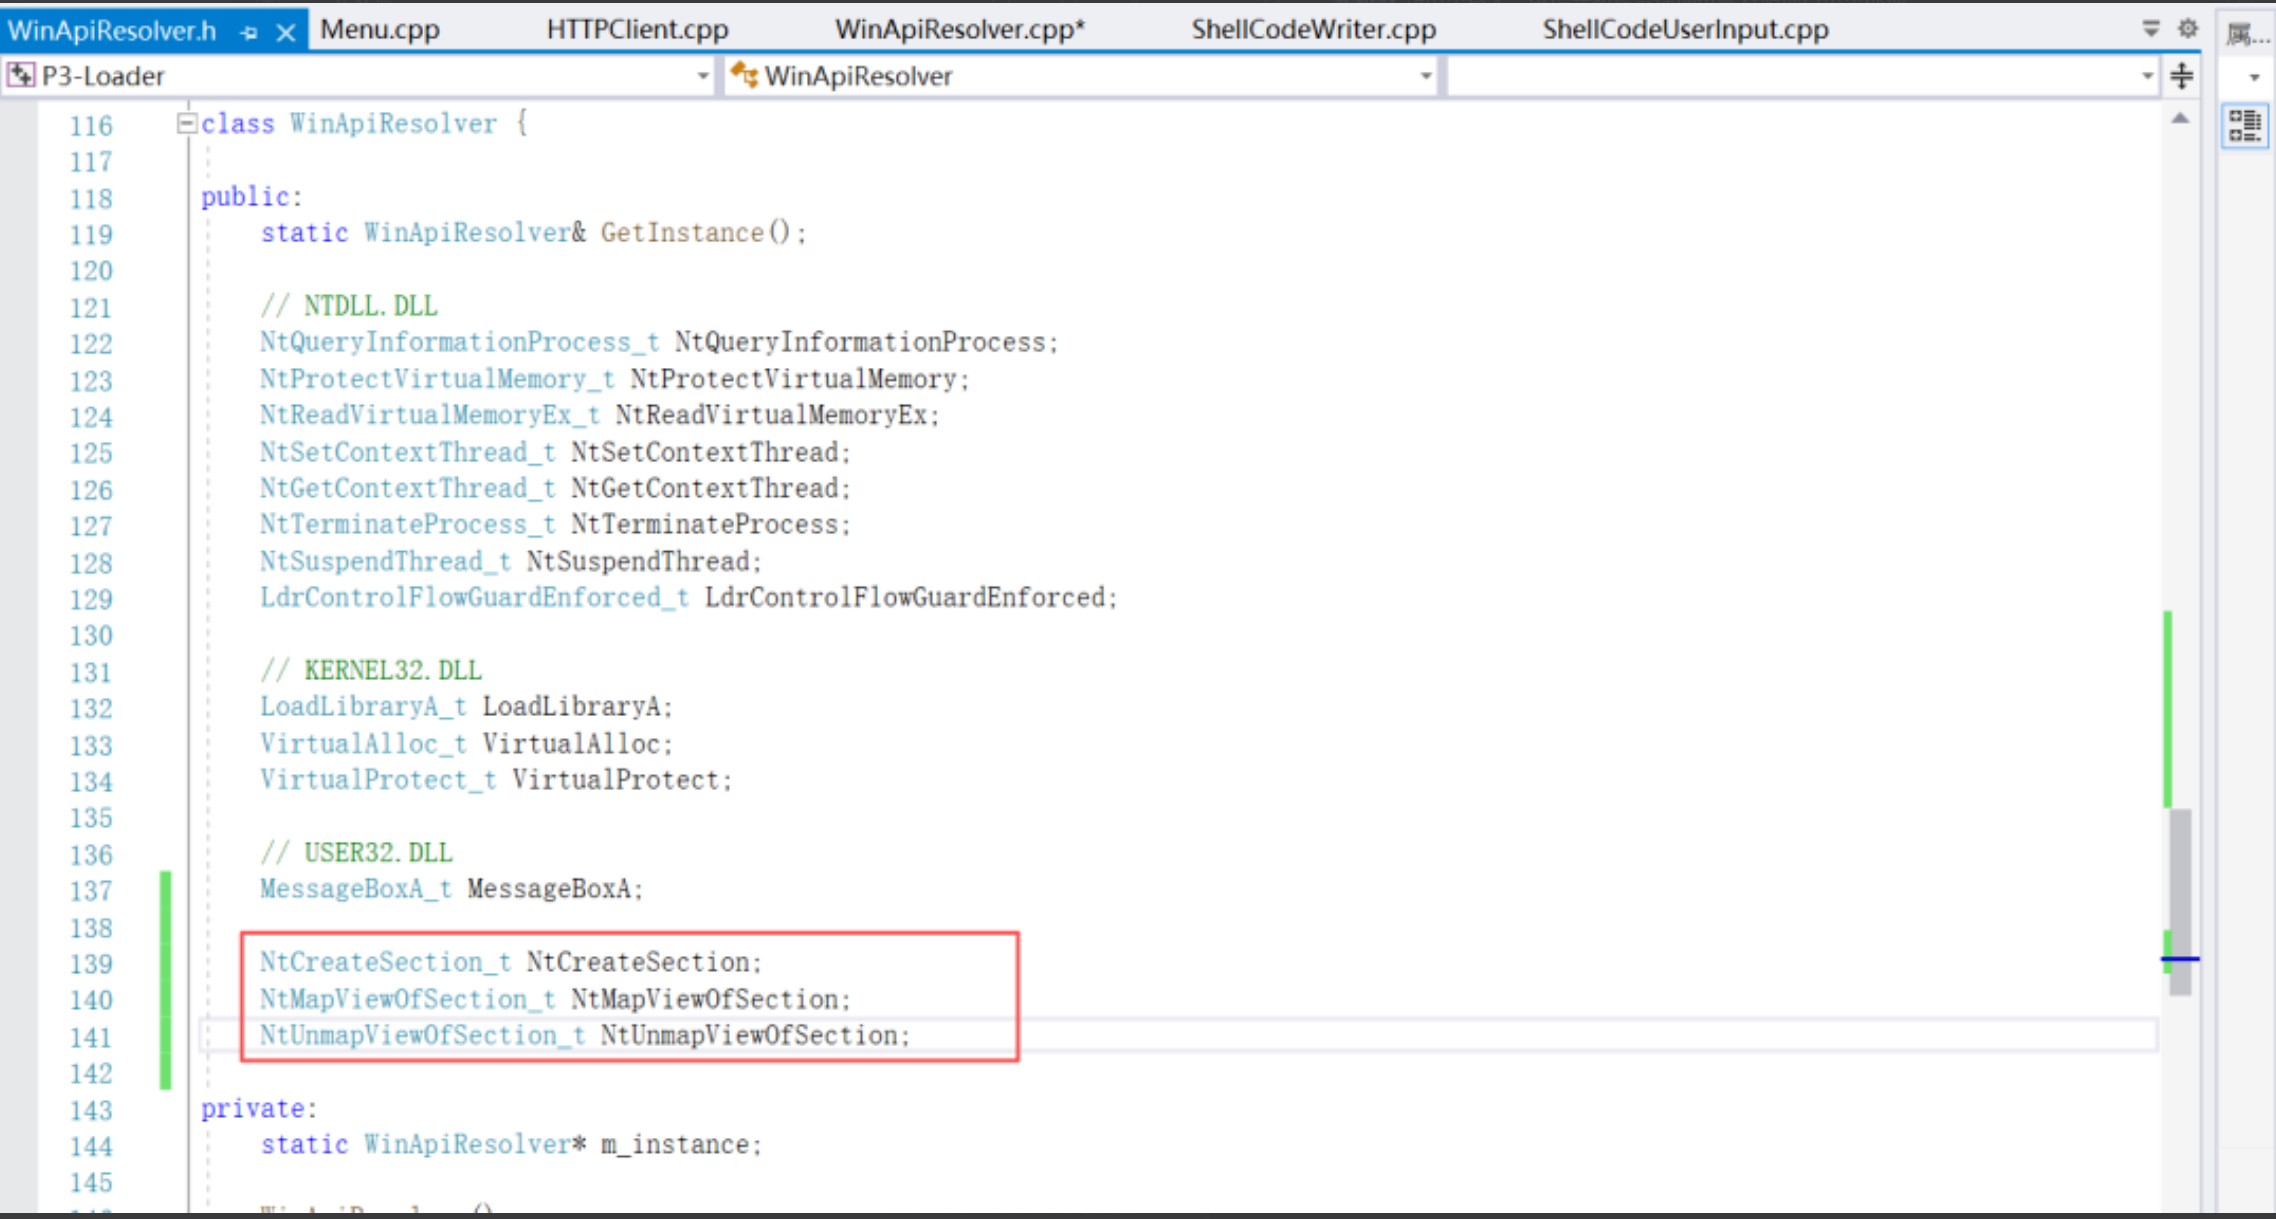
Task: Open the document well settings gear
Action: click(x=2188, y=28)
